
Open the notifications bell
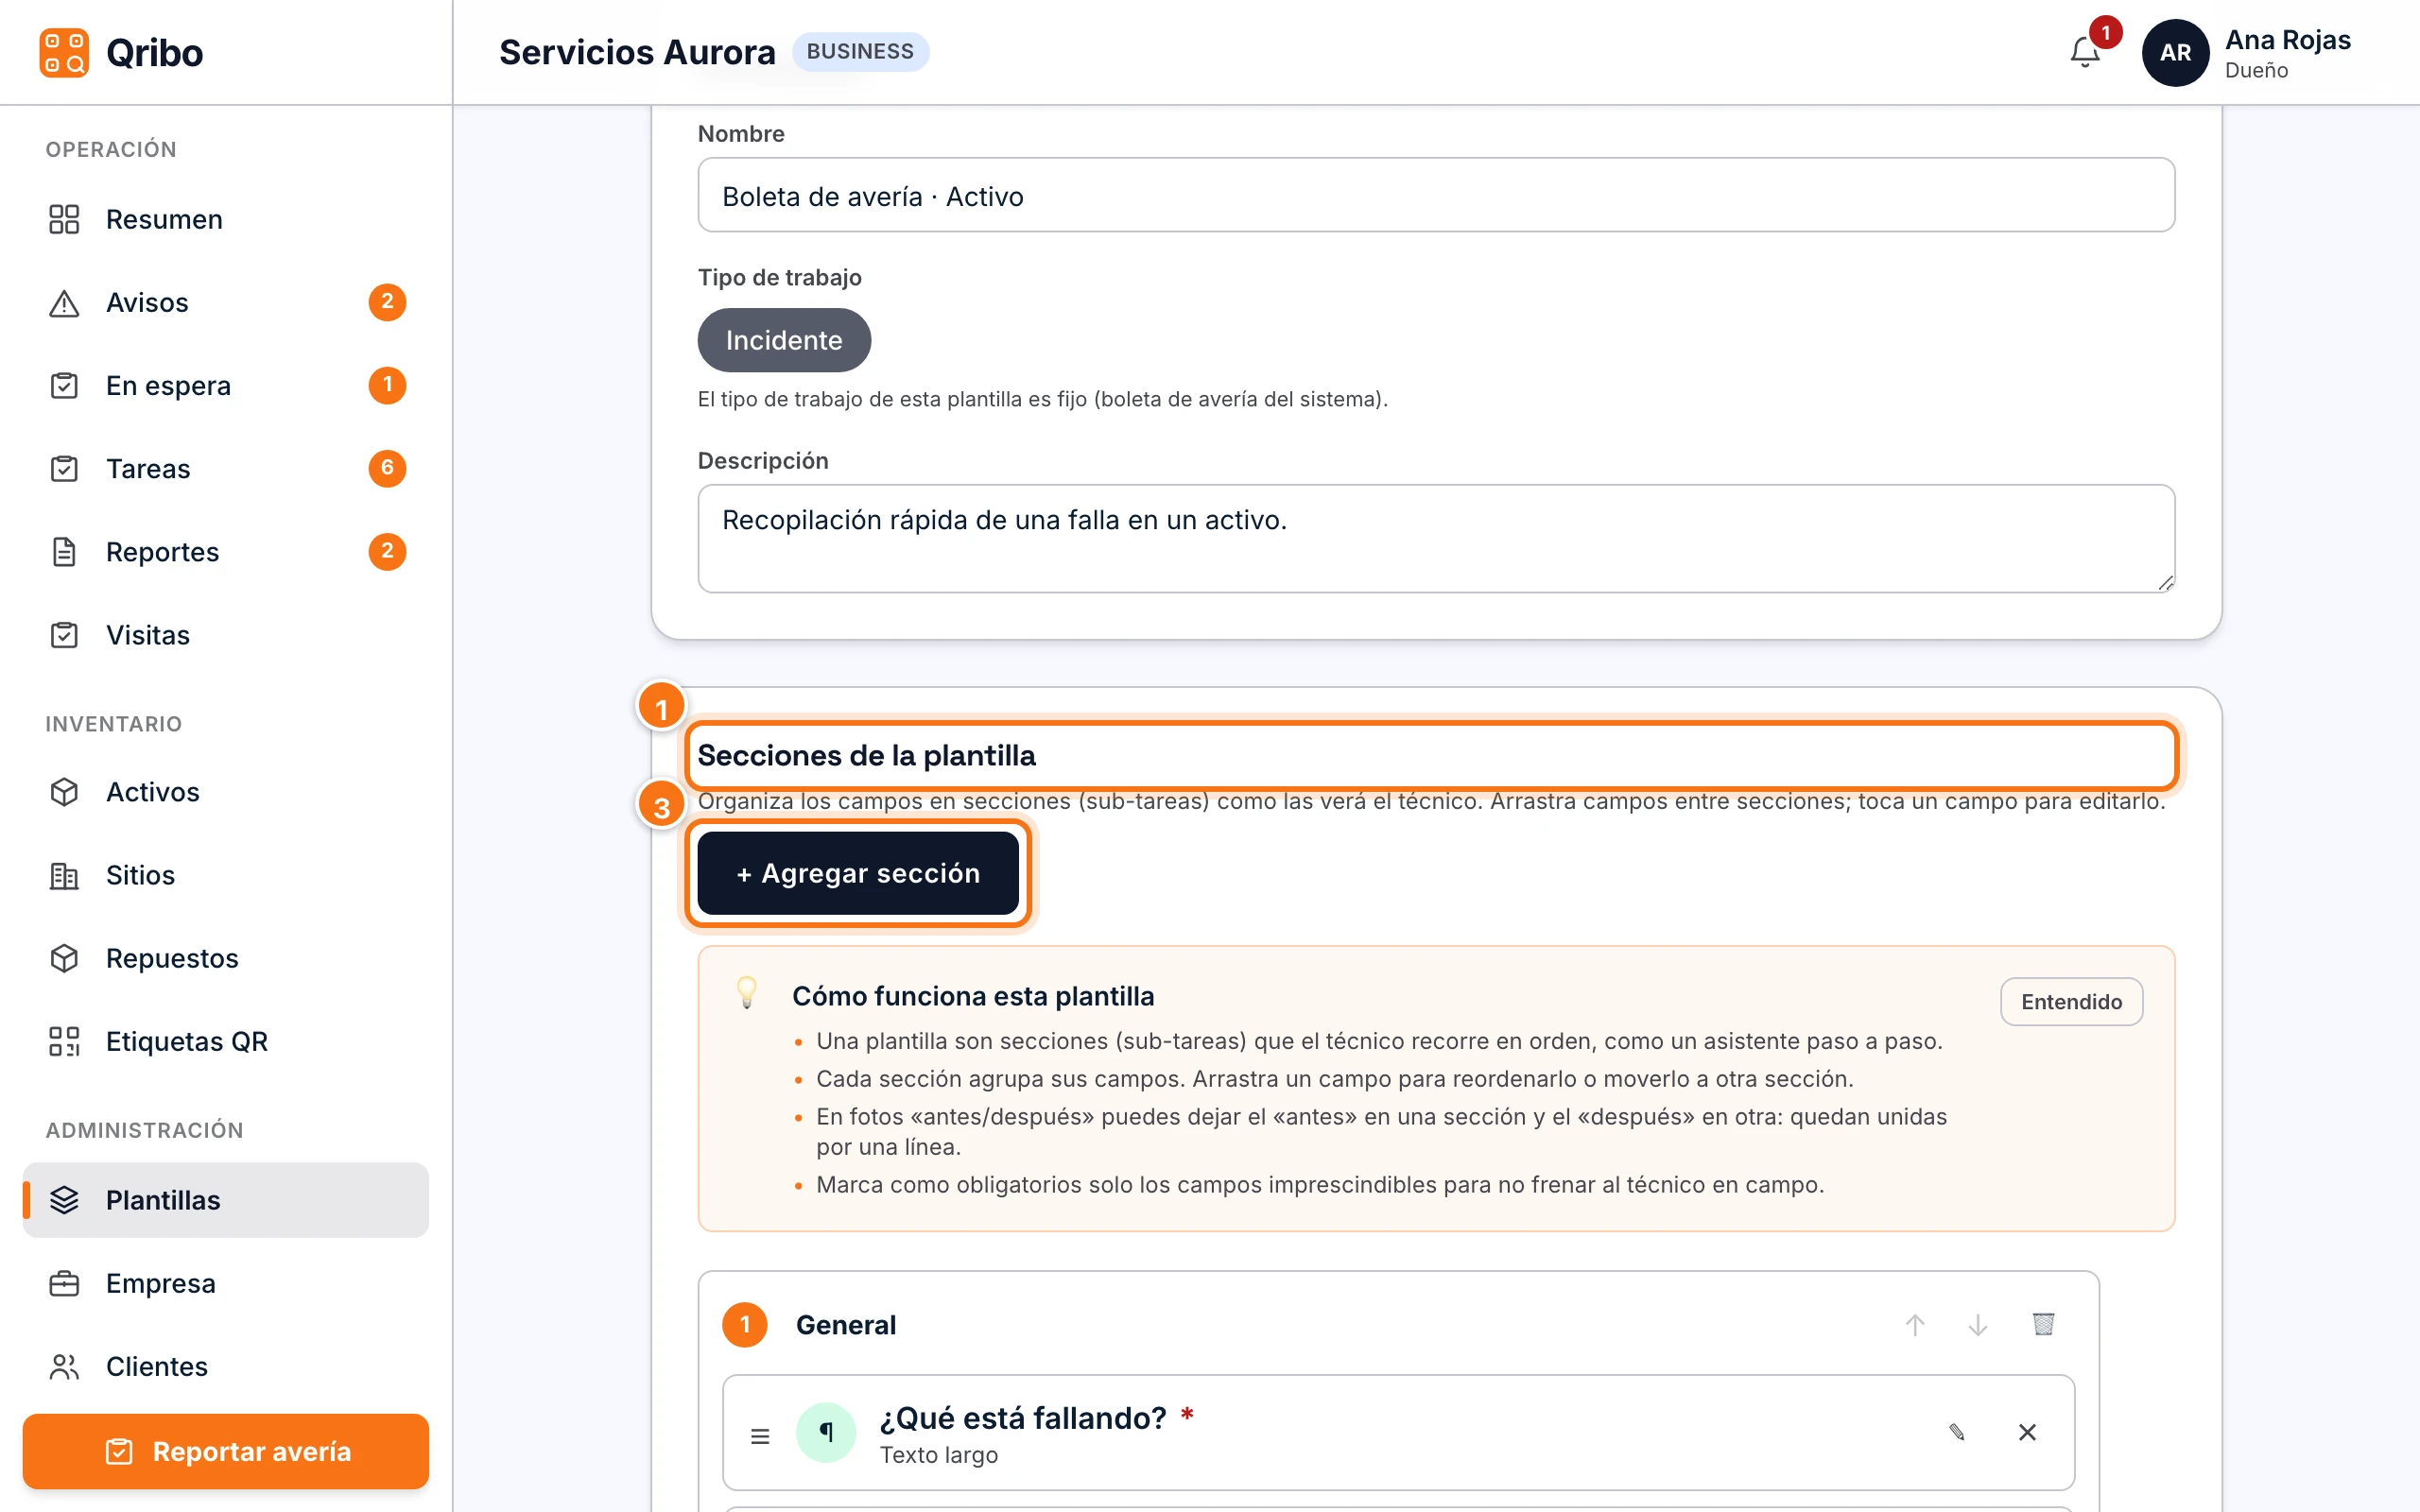pyautogui.click(x=2084, y=52)
